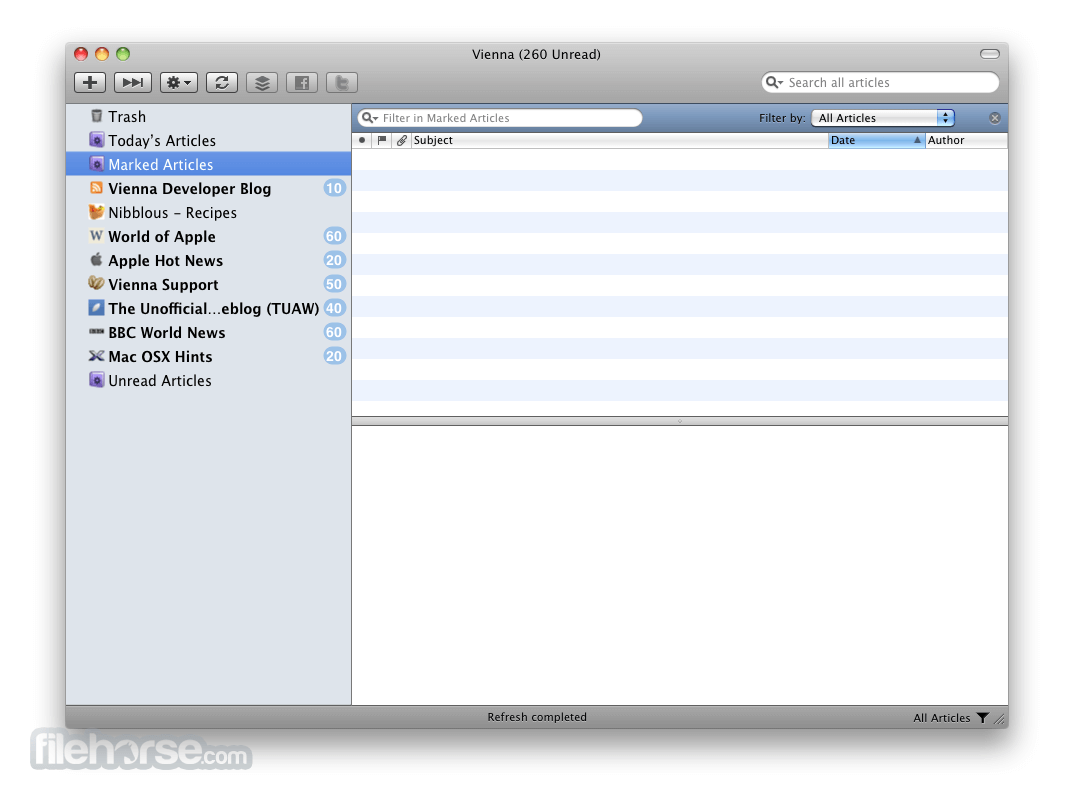
Task: Open Vienna Developer Blog feed
Action: [209, 188]
